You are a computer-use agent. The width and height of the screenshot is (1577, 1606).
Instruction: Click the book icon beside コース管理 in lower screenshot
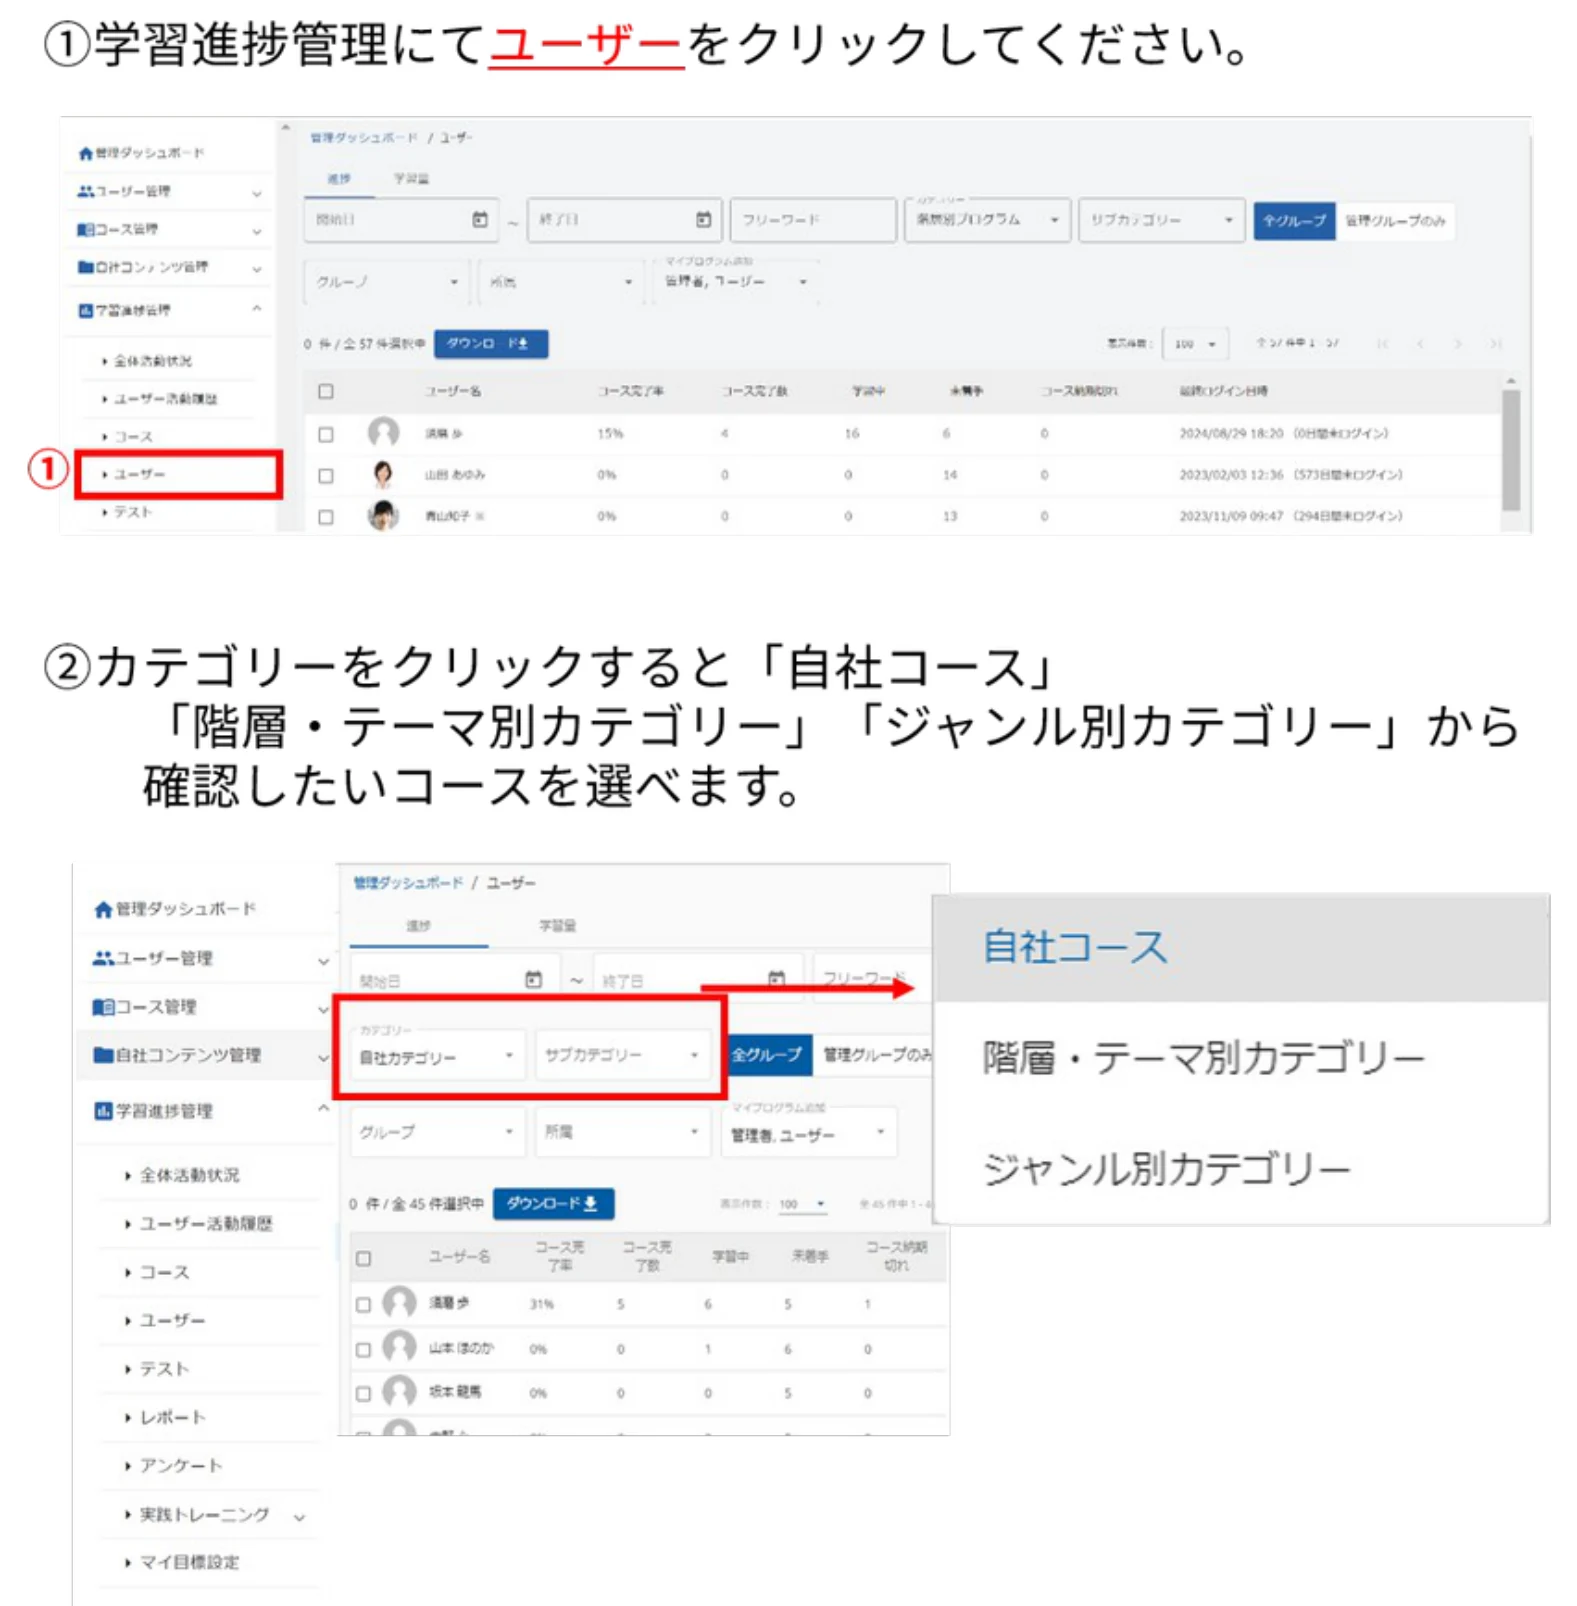point(103,1007)
